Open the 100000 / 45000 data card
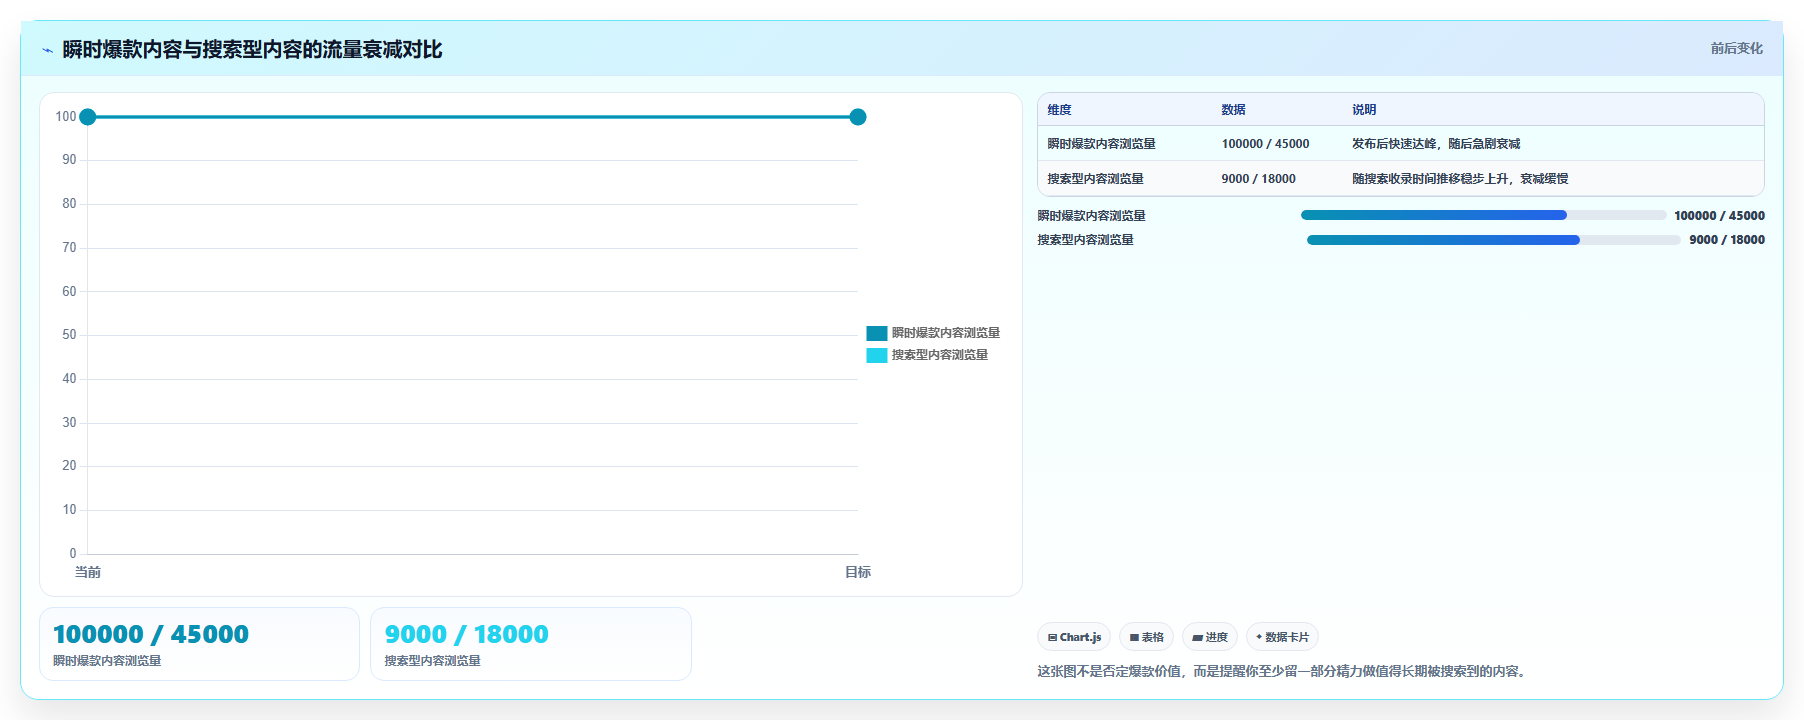Viewport: 1804px width, 720px height. coord(199,644)
